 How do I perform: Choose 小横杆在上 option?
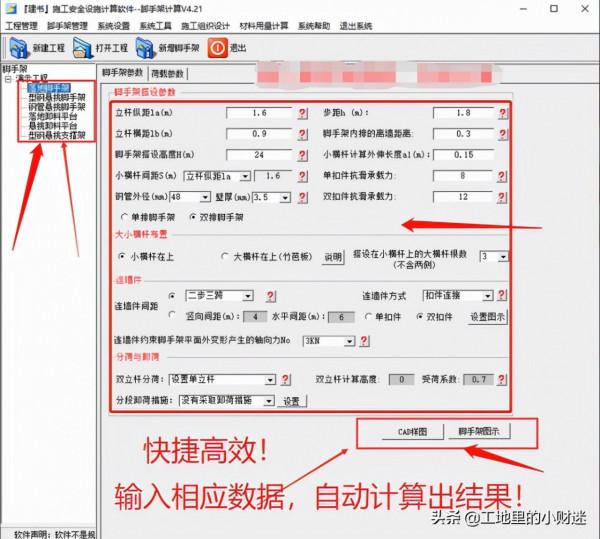pos(122,256)
